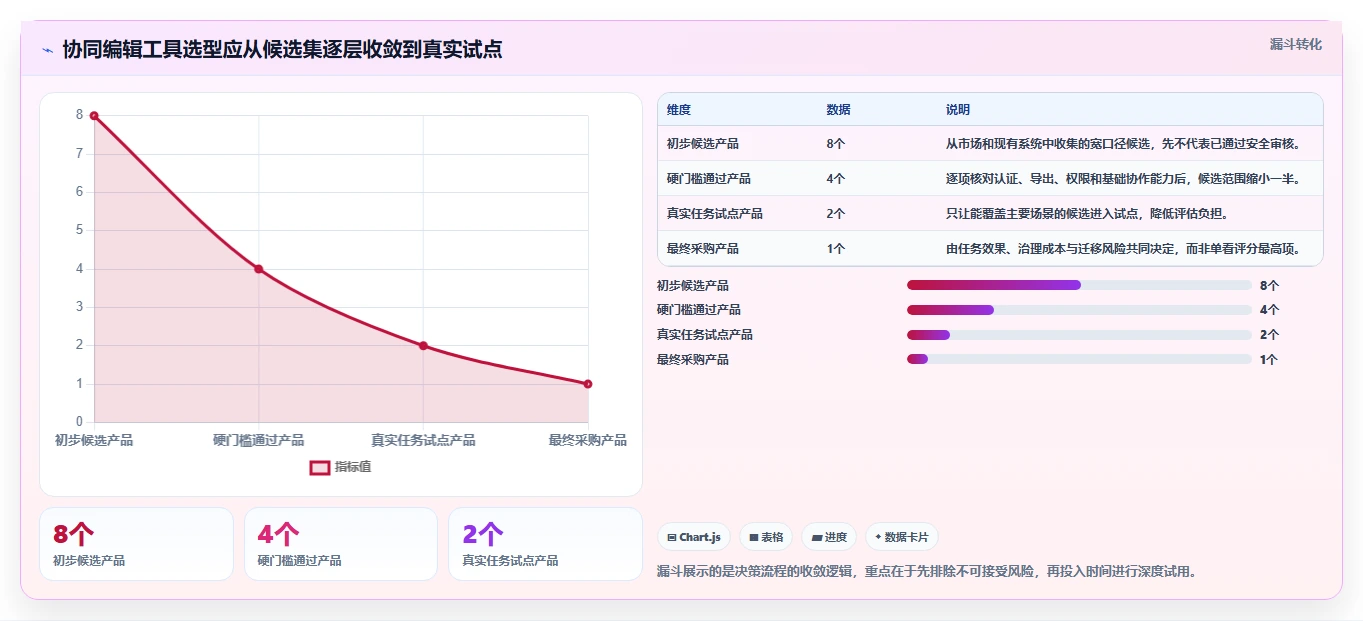
Task: Click the 初步候选产品 x-axis label
Action: 94,440
